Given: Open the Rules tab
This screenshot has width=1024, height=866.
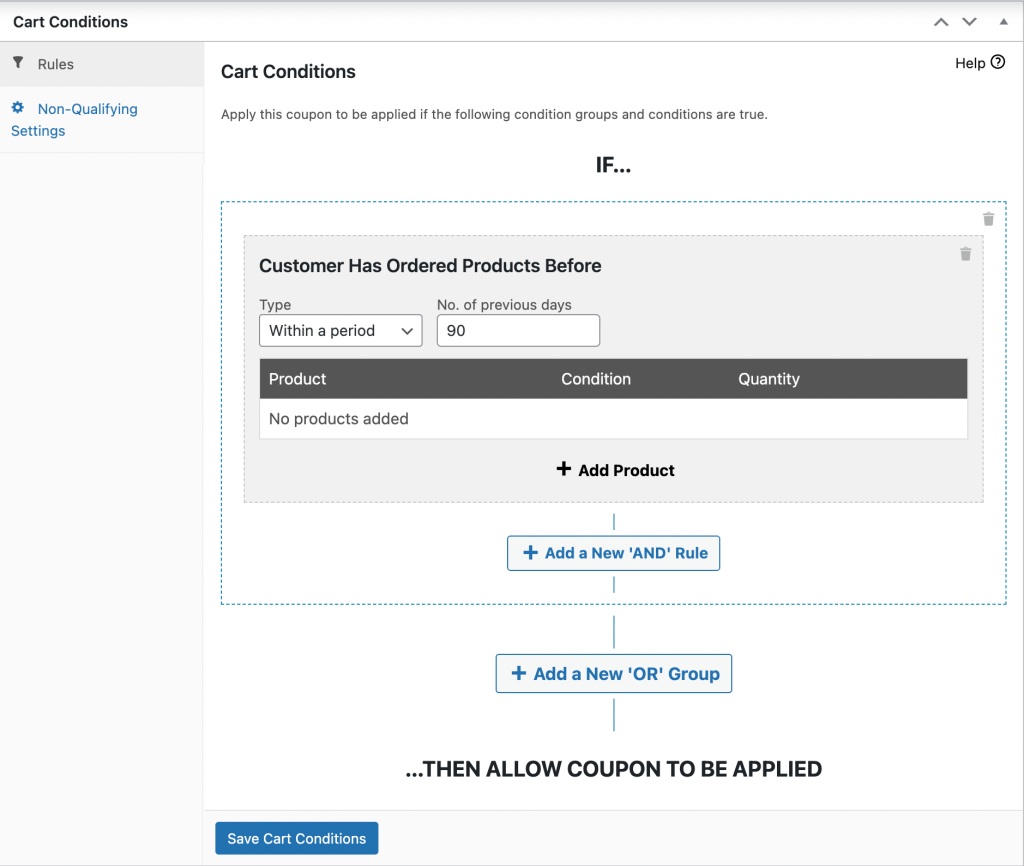Looking at the screenshot, I should [x=102, y=64].
